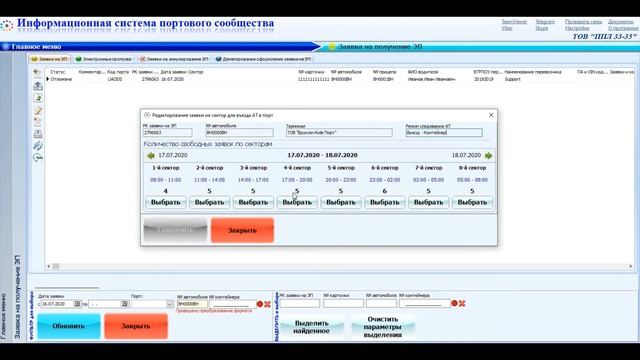Open the vertical Главное меню side tab
Viewport: 640px width, 360px height.
coord(4,316)
